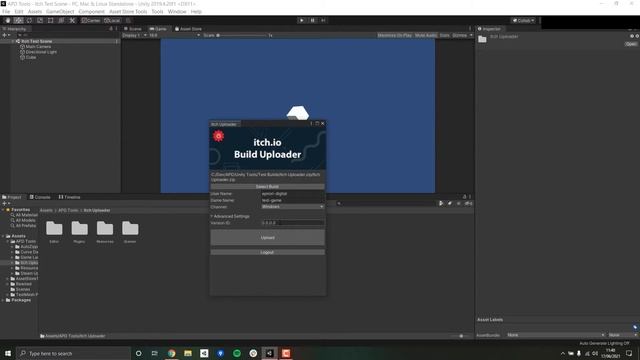Viewport: 640px width, 360px height.
Task: Open the Window menu
Action: (x=177, y=11)
